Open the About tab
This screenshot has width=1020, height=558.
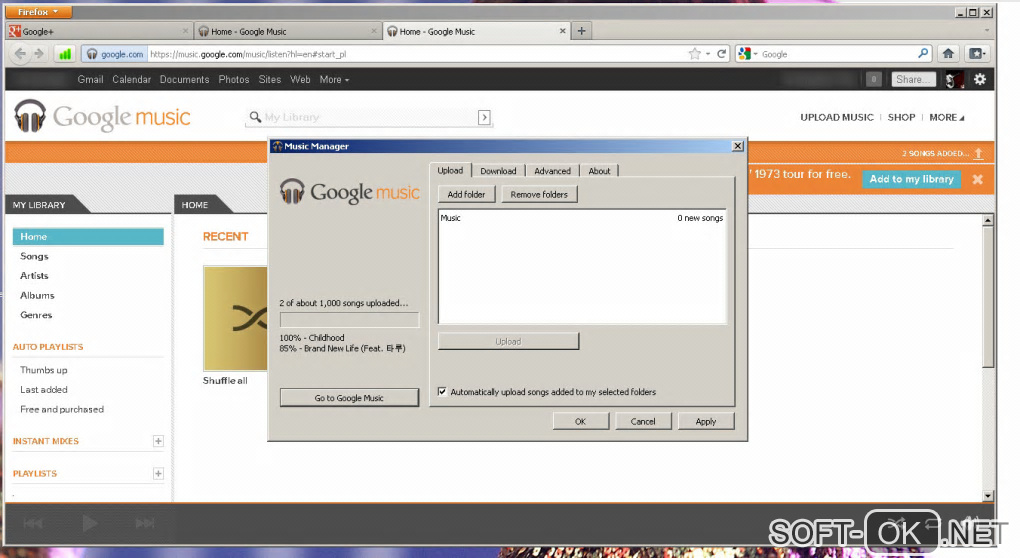[x=599, y=171]
